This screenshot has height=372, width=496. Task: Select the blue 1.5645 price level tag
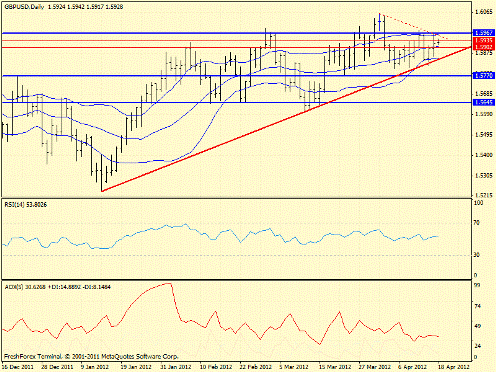pyautogui.click(x=484, y=102)
